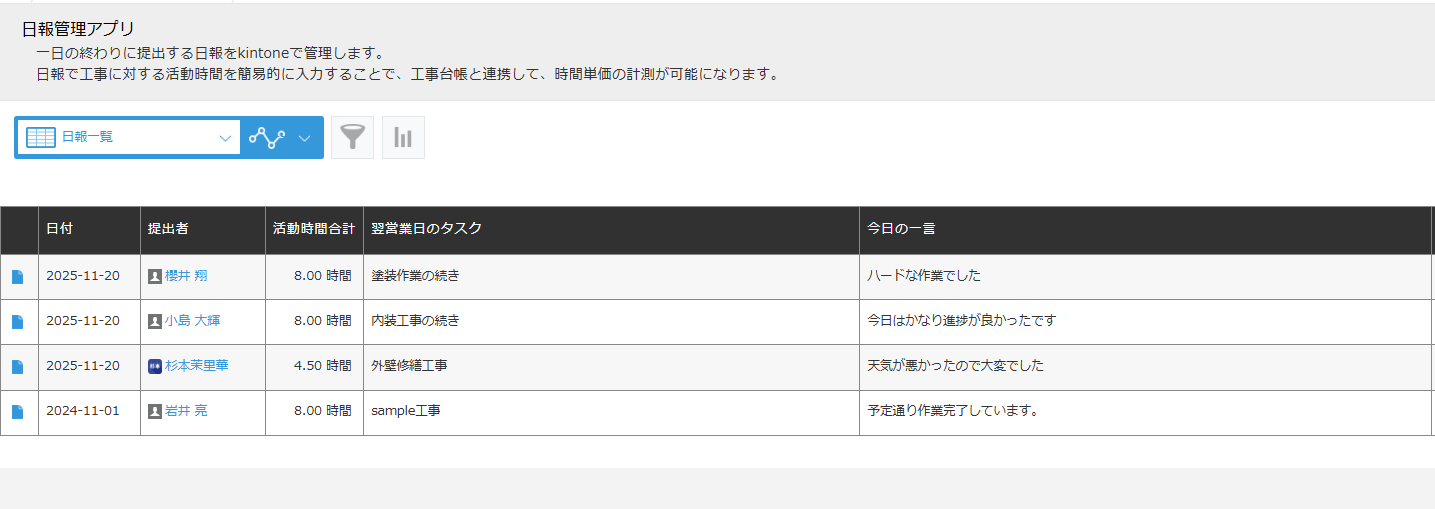The image size is (1435, 509).
Task: Open user profile 岩井 亮
Action: click(x=186, y=411)
